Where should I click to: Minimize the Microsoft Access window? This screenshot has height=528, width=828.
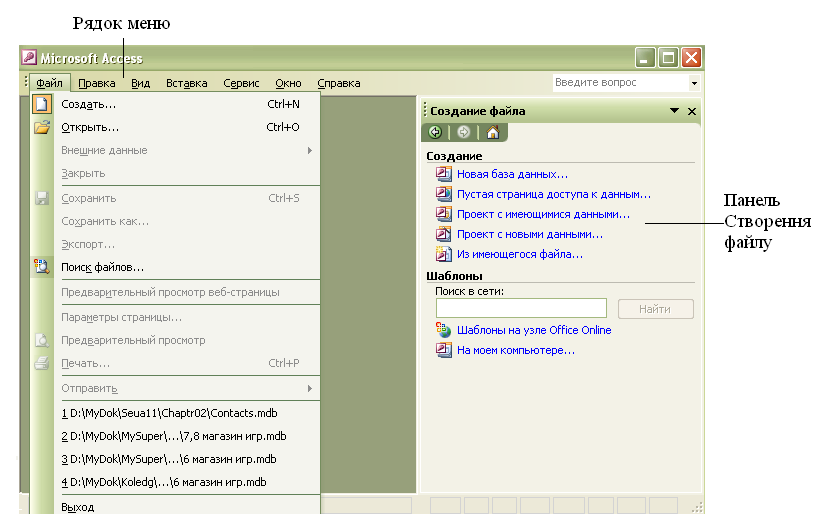coord(645,58)
